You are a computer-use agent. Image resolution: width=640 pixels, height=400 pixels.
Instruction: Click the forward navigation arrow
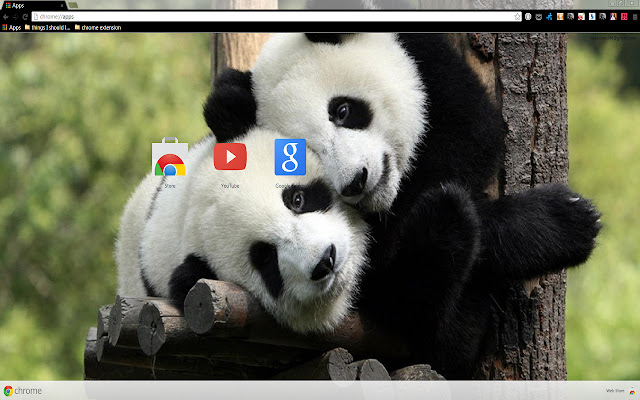16,17
